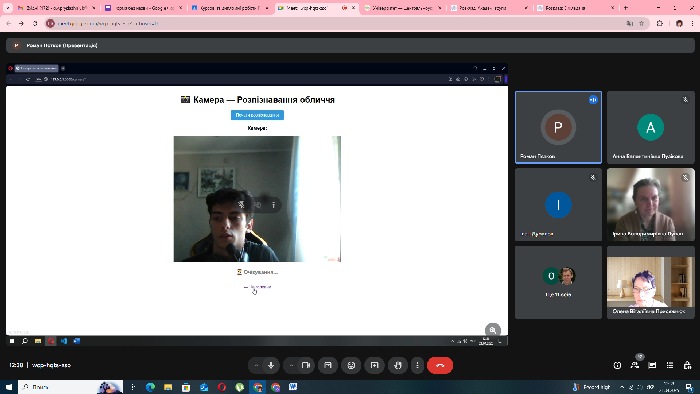Open the activities icon

pyautogui.click(x=670, y=365)
